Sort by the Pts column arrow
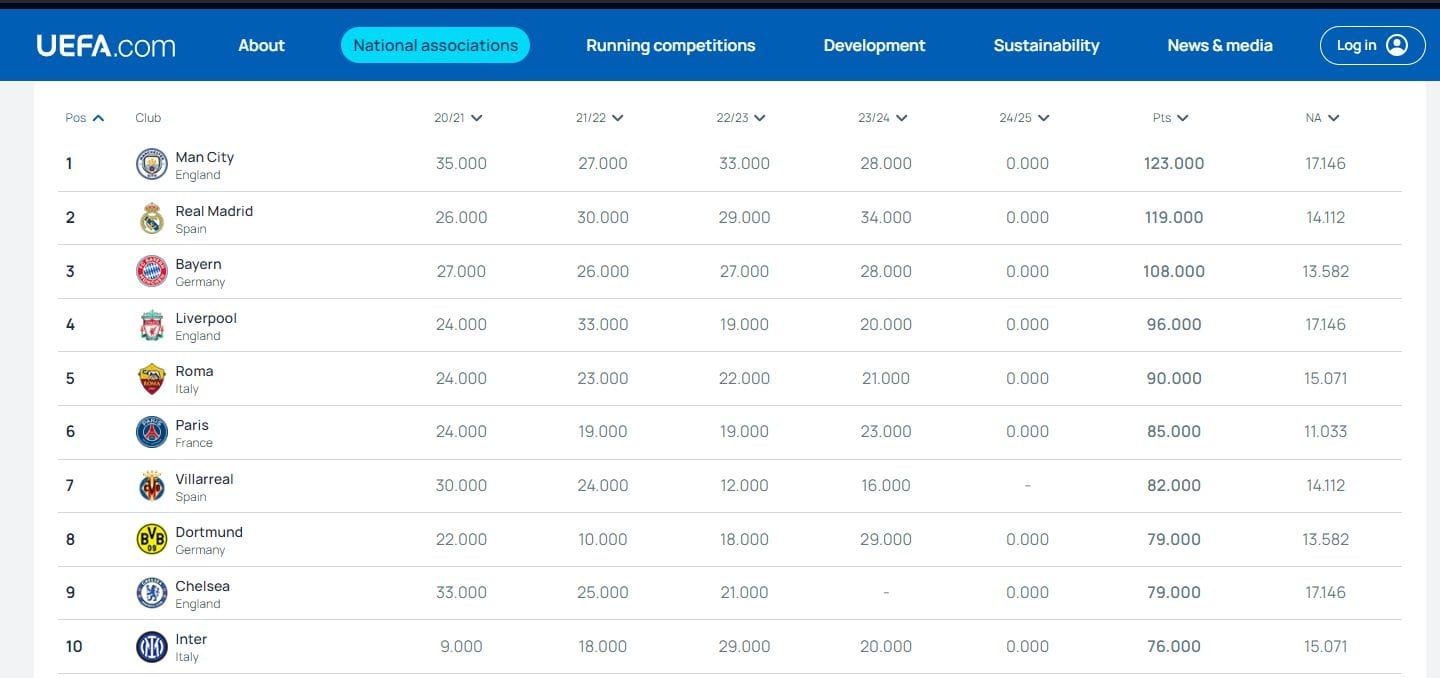 pyautogui.click(x=1183, y=118)
